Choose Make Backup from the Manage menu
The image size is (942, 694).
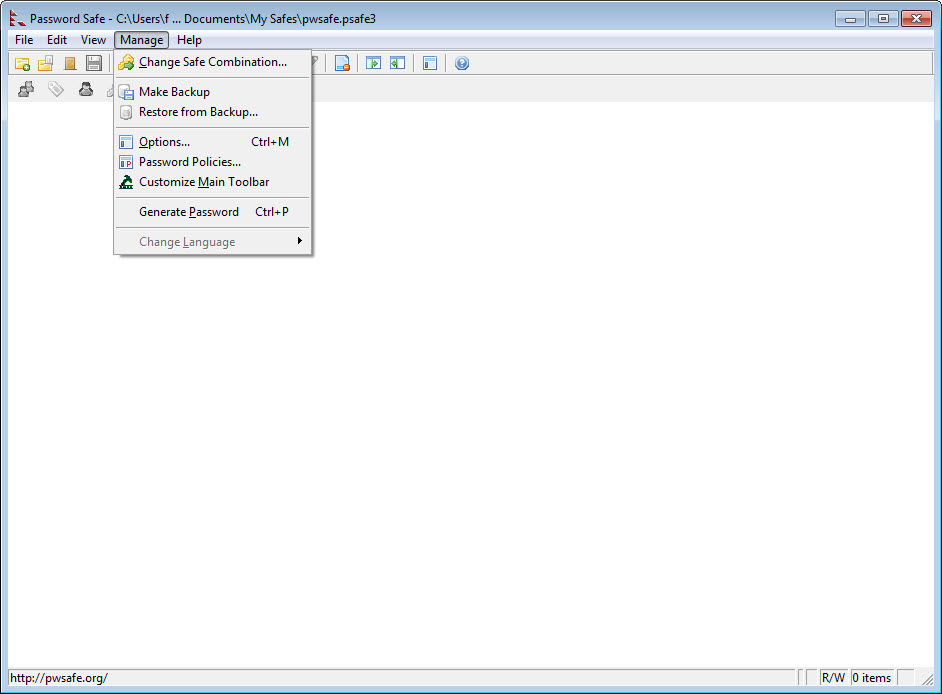point(174,92)
